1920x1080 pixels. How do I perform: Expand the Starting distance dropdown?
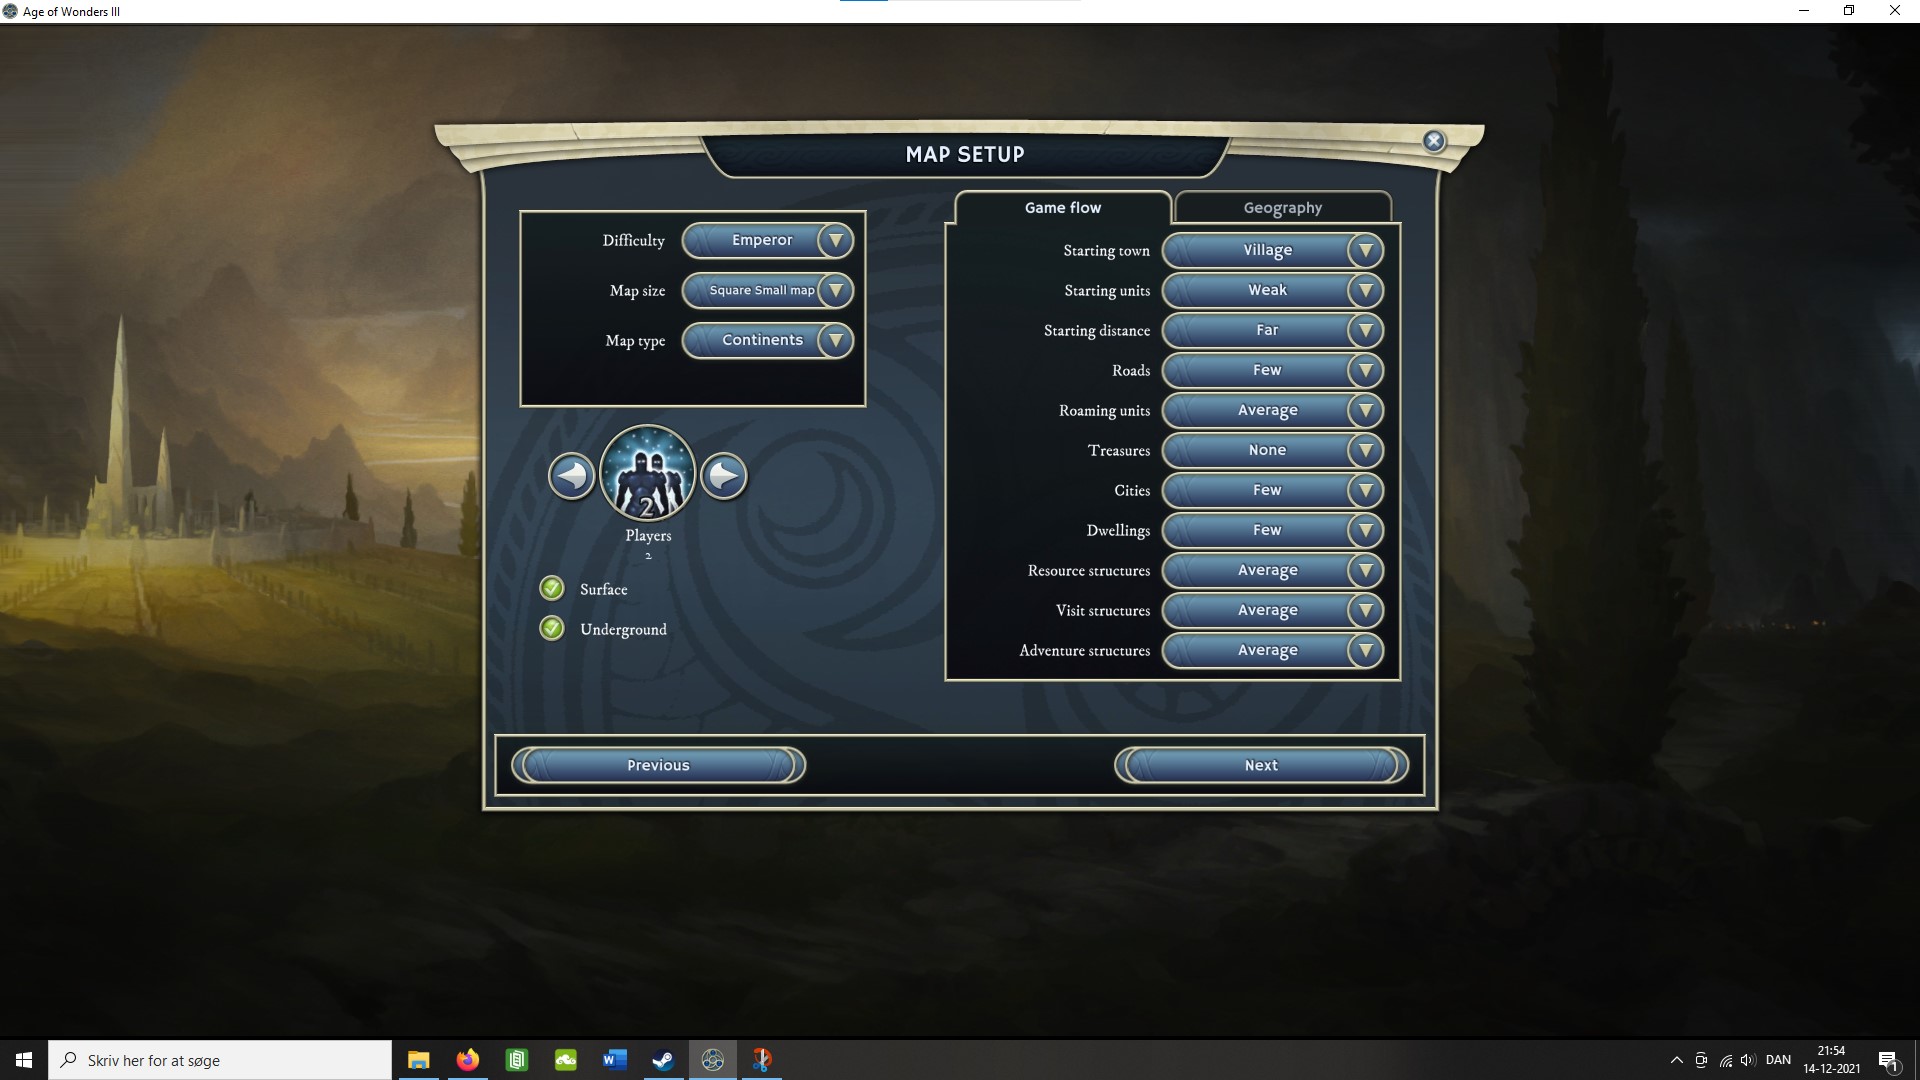tap(1273, 330)
